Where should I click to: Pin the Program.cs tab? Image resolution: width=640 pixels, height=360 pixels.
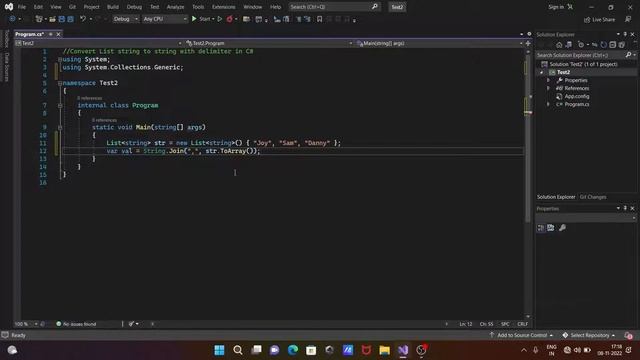tap(51, 34)
